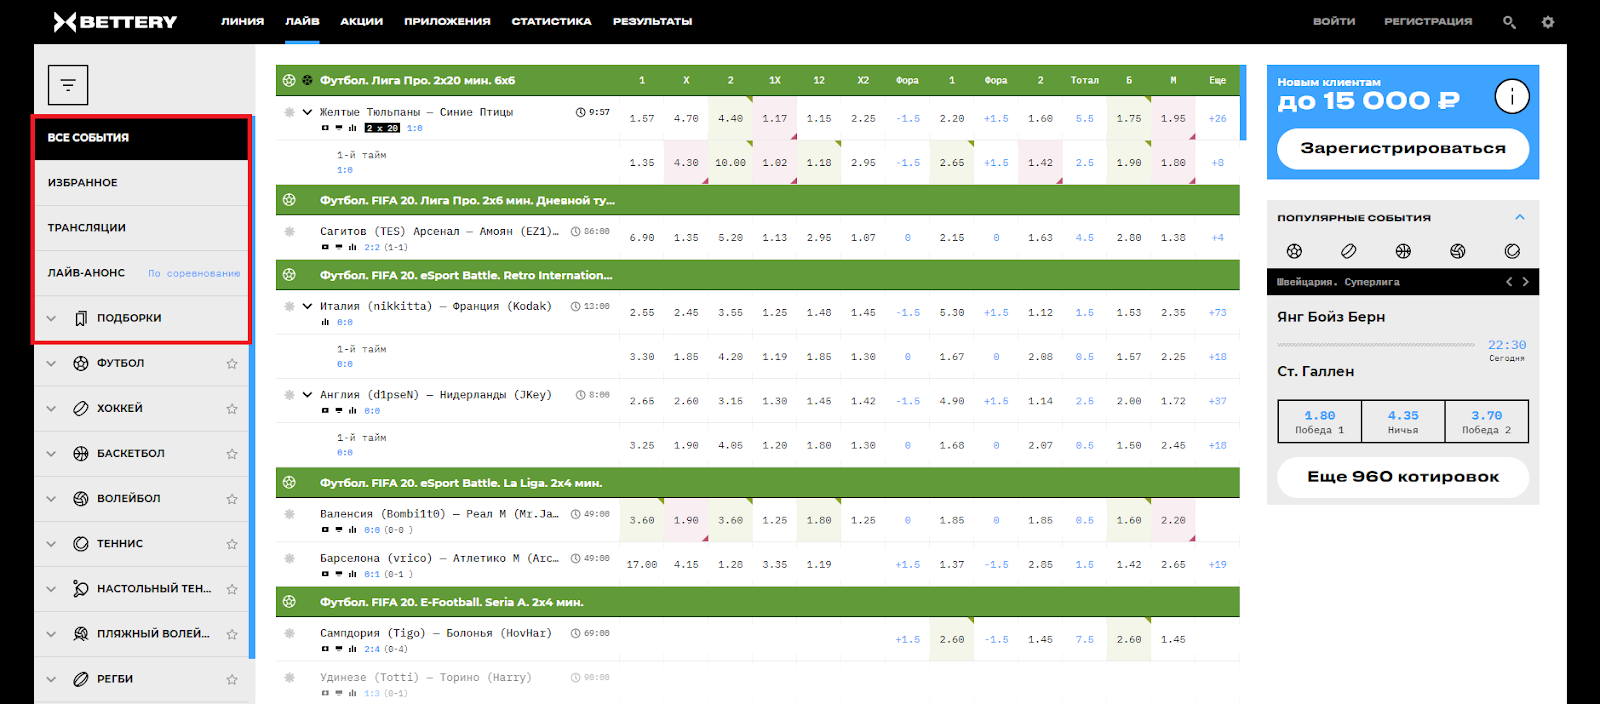Select 1.80 odds for Победа 1
Image resolution: width=1600 pixels, height=704 pixels.
coord(1319,421)
